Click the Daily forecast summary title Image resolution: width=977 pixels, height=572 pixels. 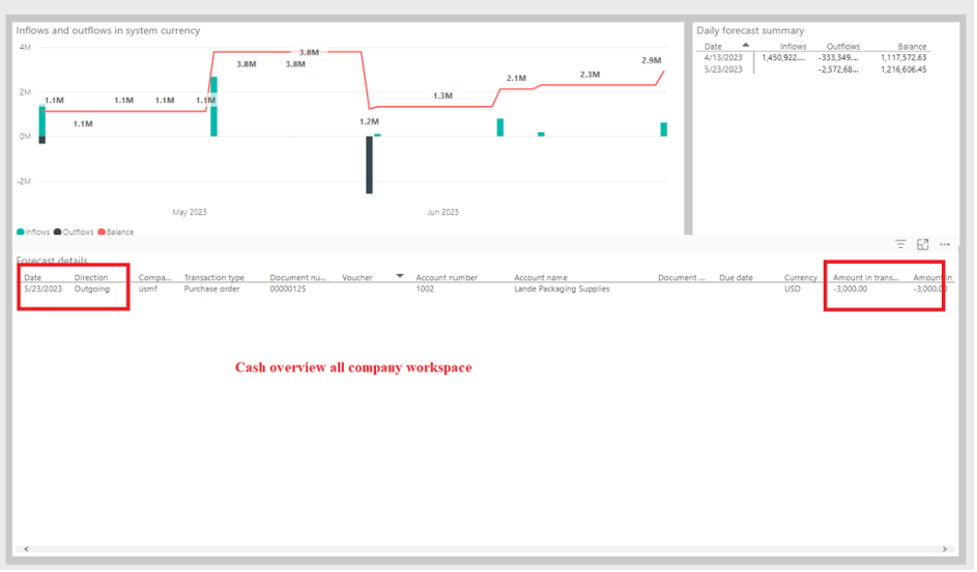pyautogui.click(x=750, y=30)
